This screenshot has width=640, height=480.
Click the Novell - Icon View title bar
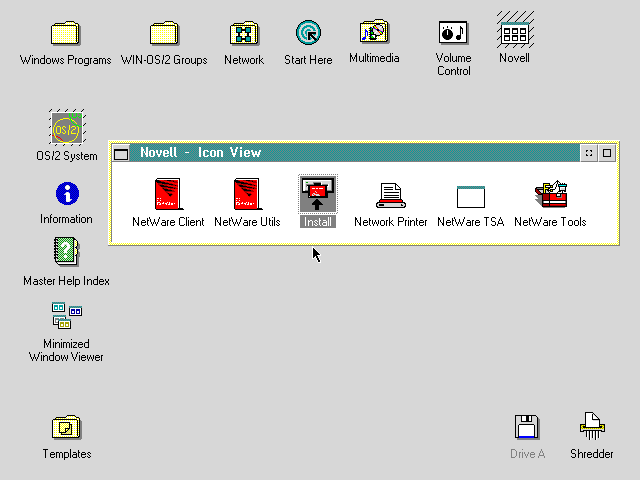pos(355,153)
